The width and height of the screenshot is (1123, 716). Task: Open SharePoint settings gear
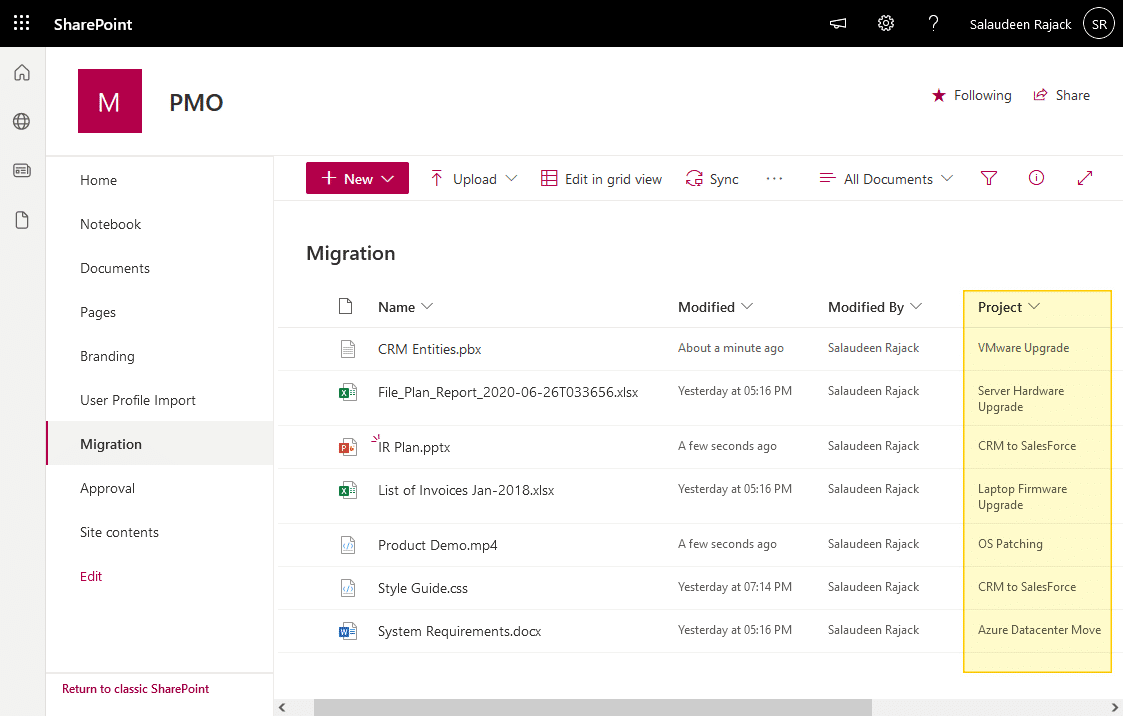tap(885, 22)
